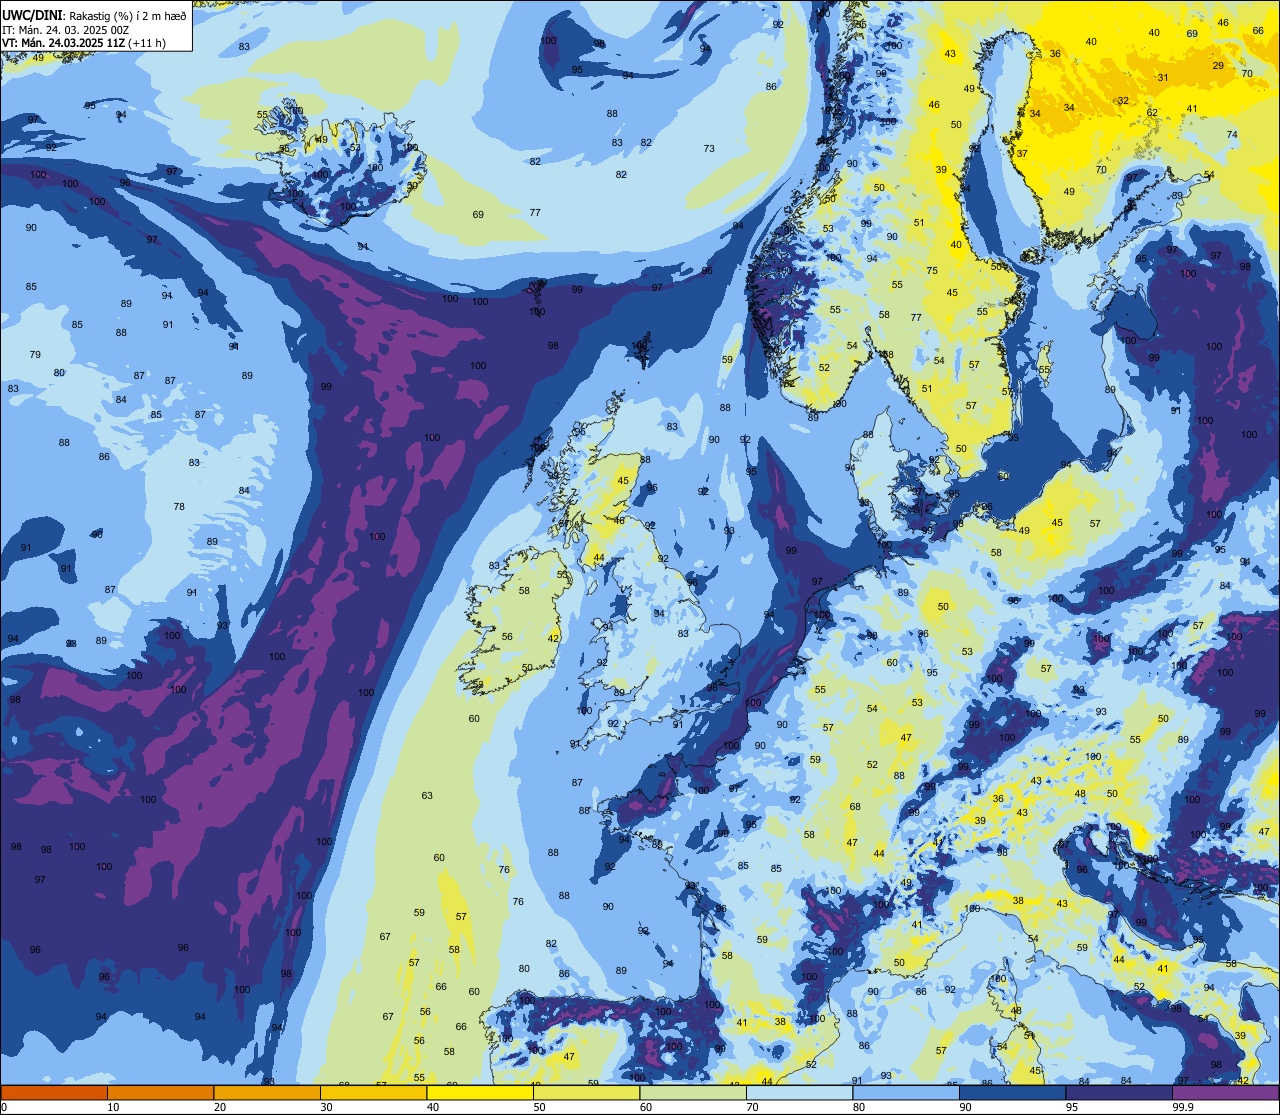Click the legend scale label '30'
Viewport: 1280px width, 1115px height.
(x=326, y=1107)
